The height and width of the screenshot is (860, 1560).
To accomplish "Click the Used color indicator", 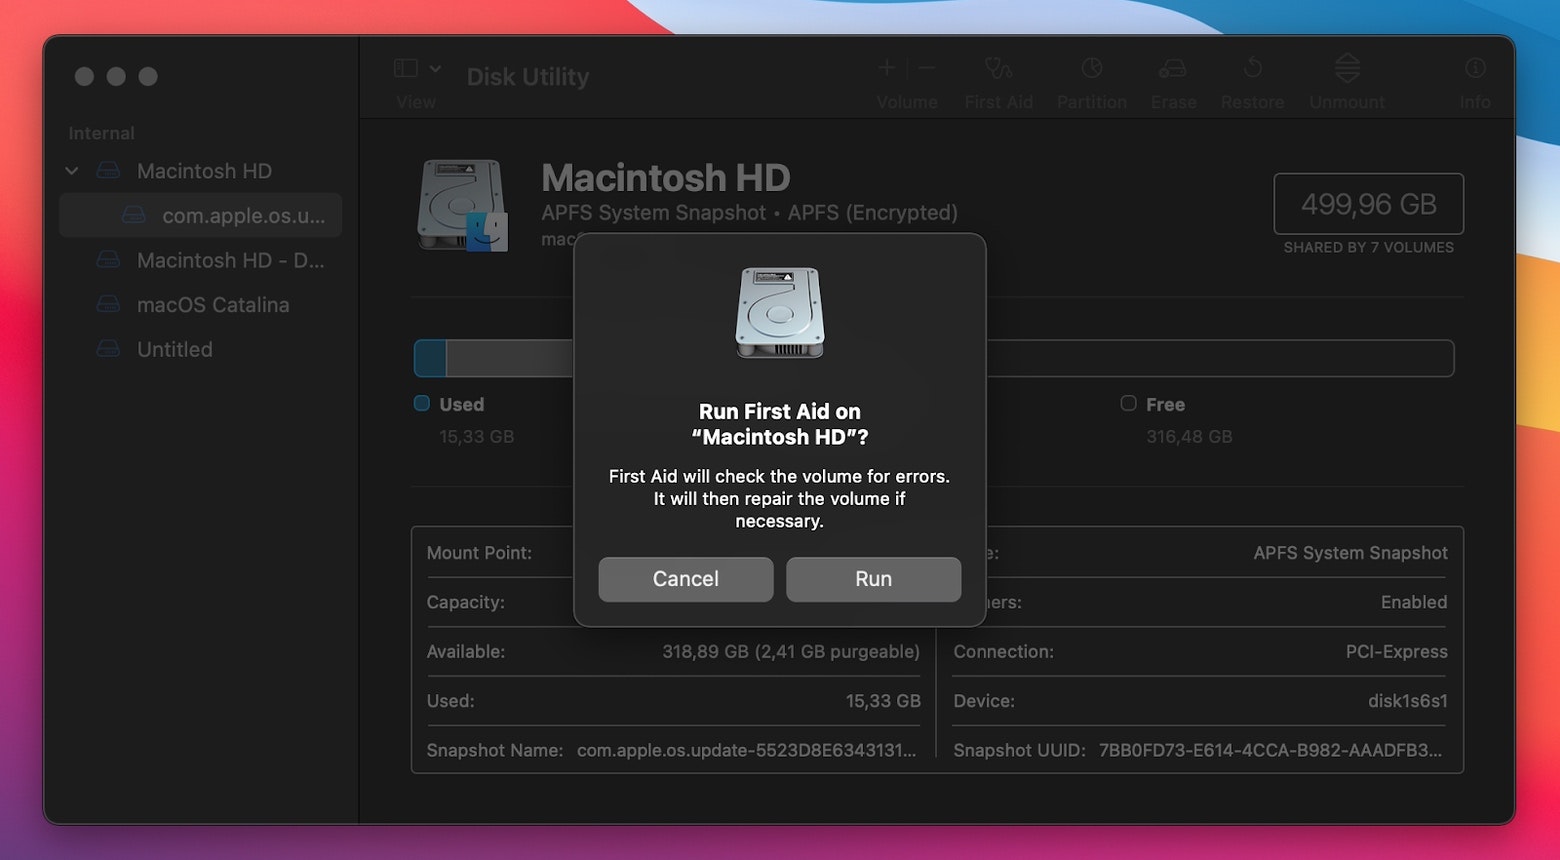I will coord(422,403).
